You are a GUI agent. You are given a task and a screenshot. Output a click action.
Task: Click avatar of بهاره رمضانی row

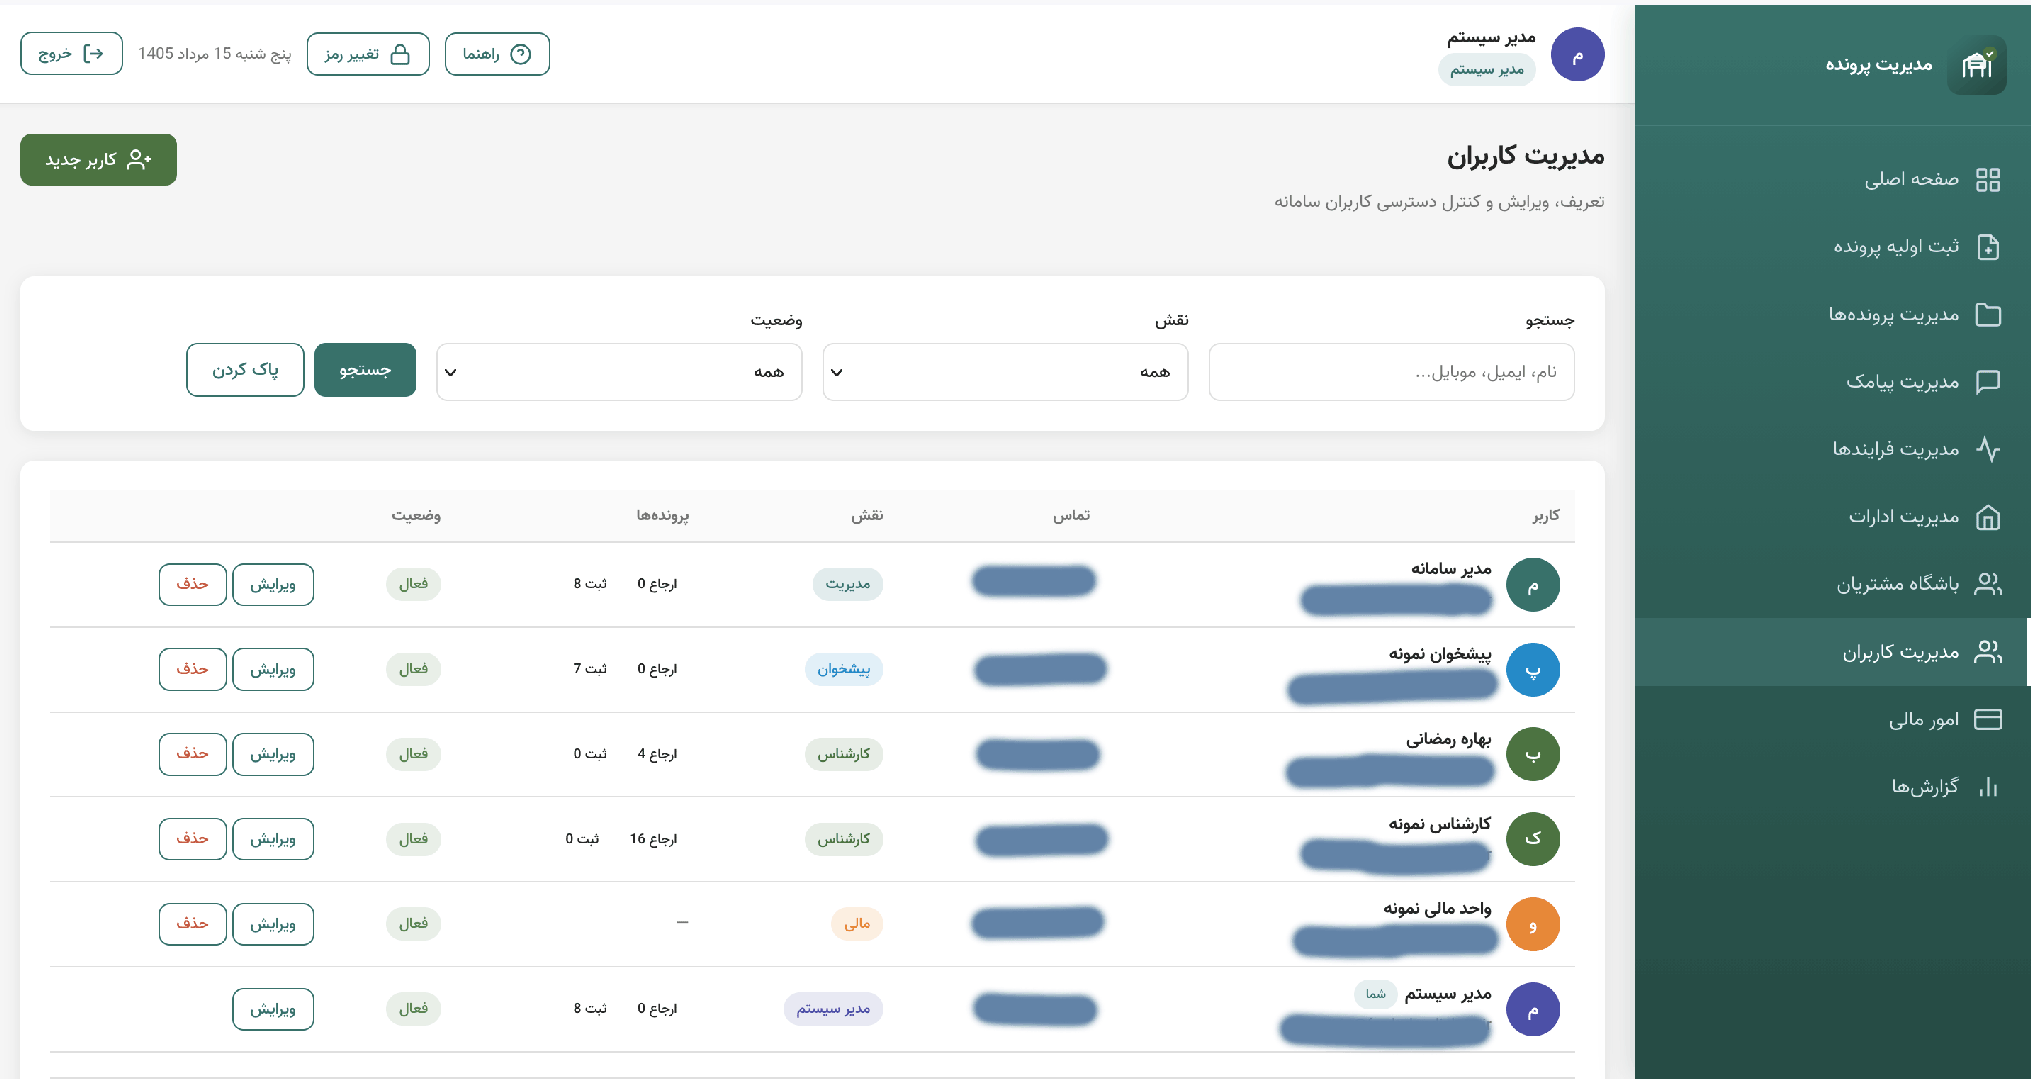(x=1532, y=754)
